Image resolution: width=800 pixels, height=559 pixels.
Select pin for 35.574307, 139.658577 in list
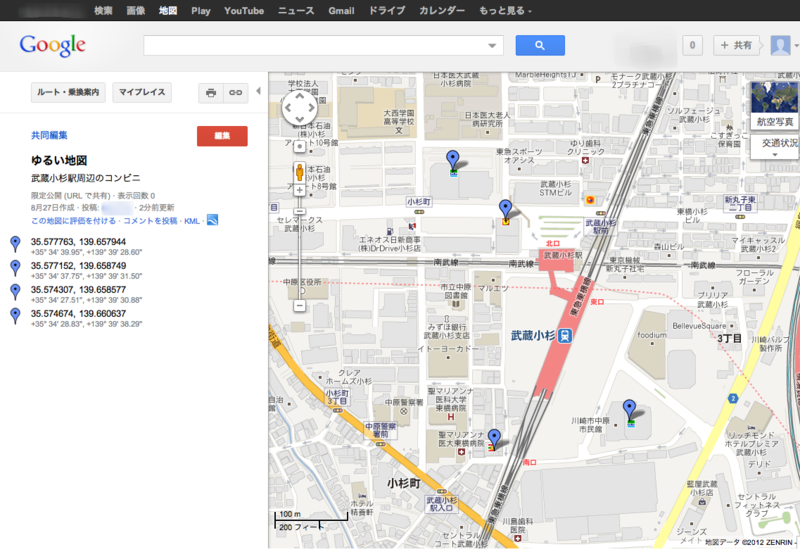(x=15, y=292)
